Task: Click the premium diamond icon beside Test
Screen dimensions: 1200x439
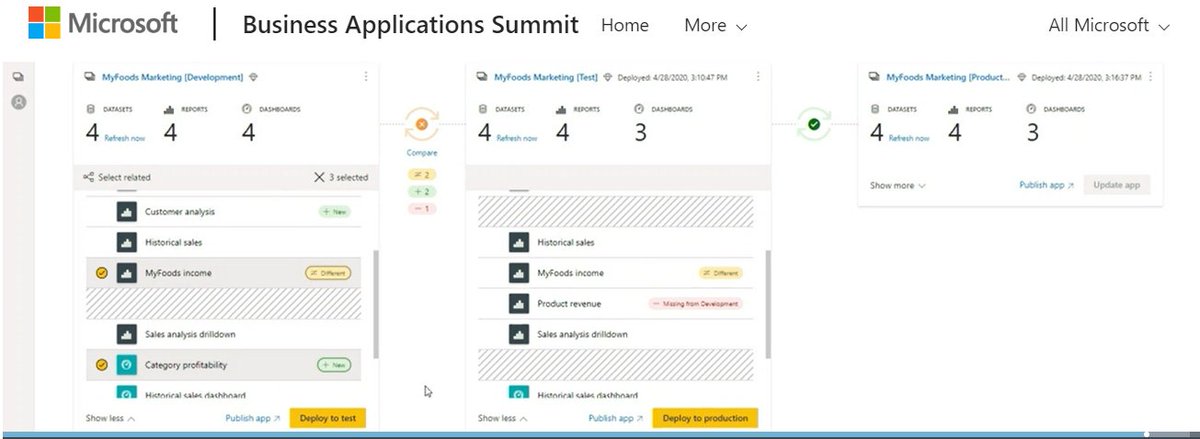Action: click(x=607, y=76)
